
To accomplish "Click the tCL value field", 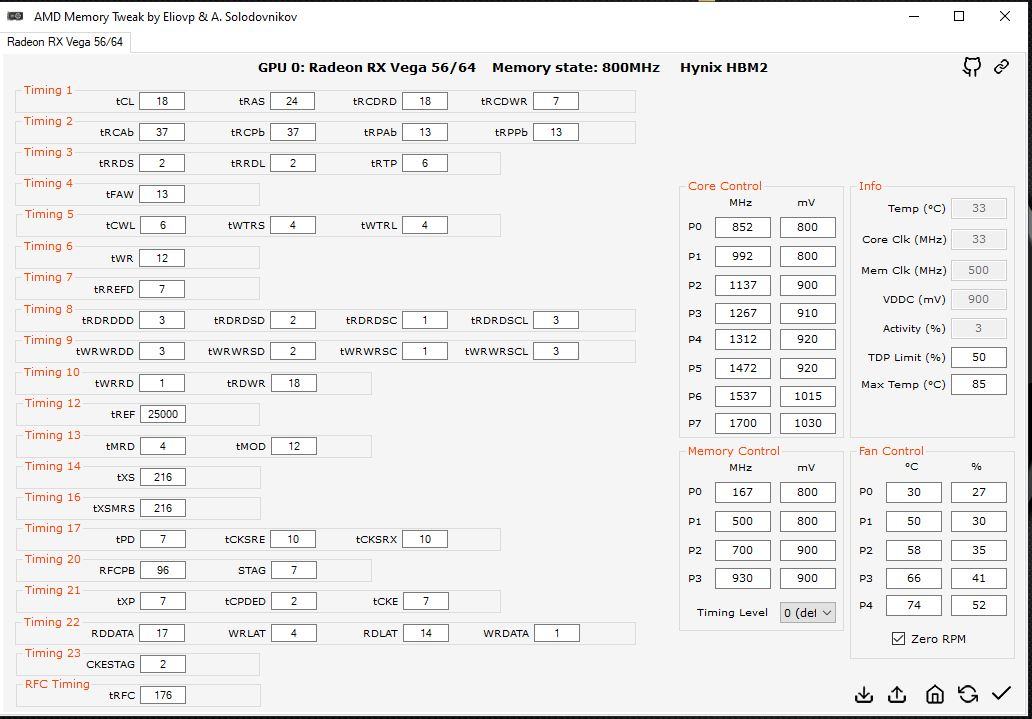I will point(162,101).
